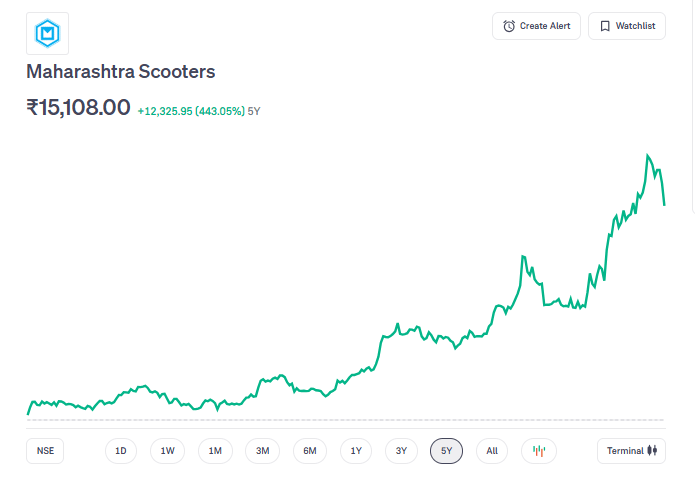Switch to the candlestick chart view icon
695x478 pixels.
pos(538,451)
